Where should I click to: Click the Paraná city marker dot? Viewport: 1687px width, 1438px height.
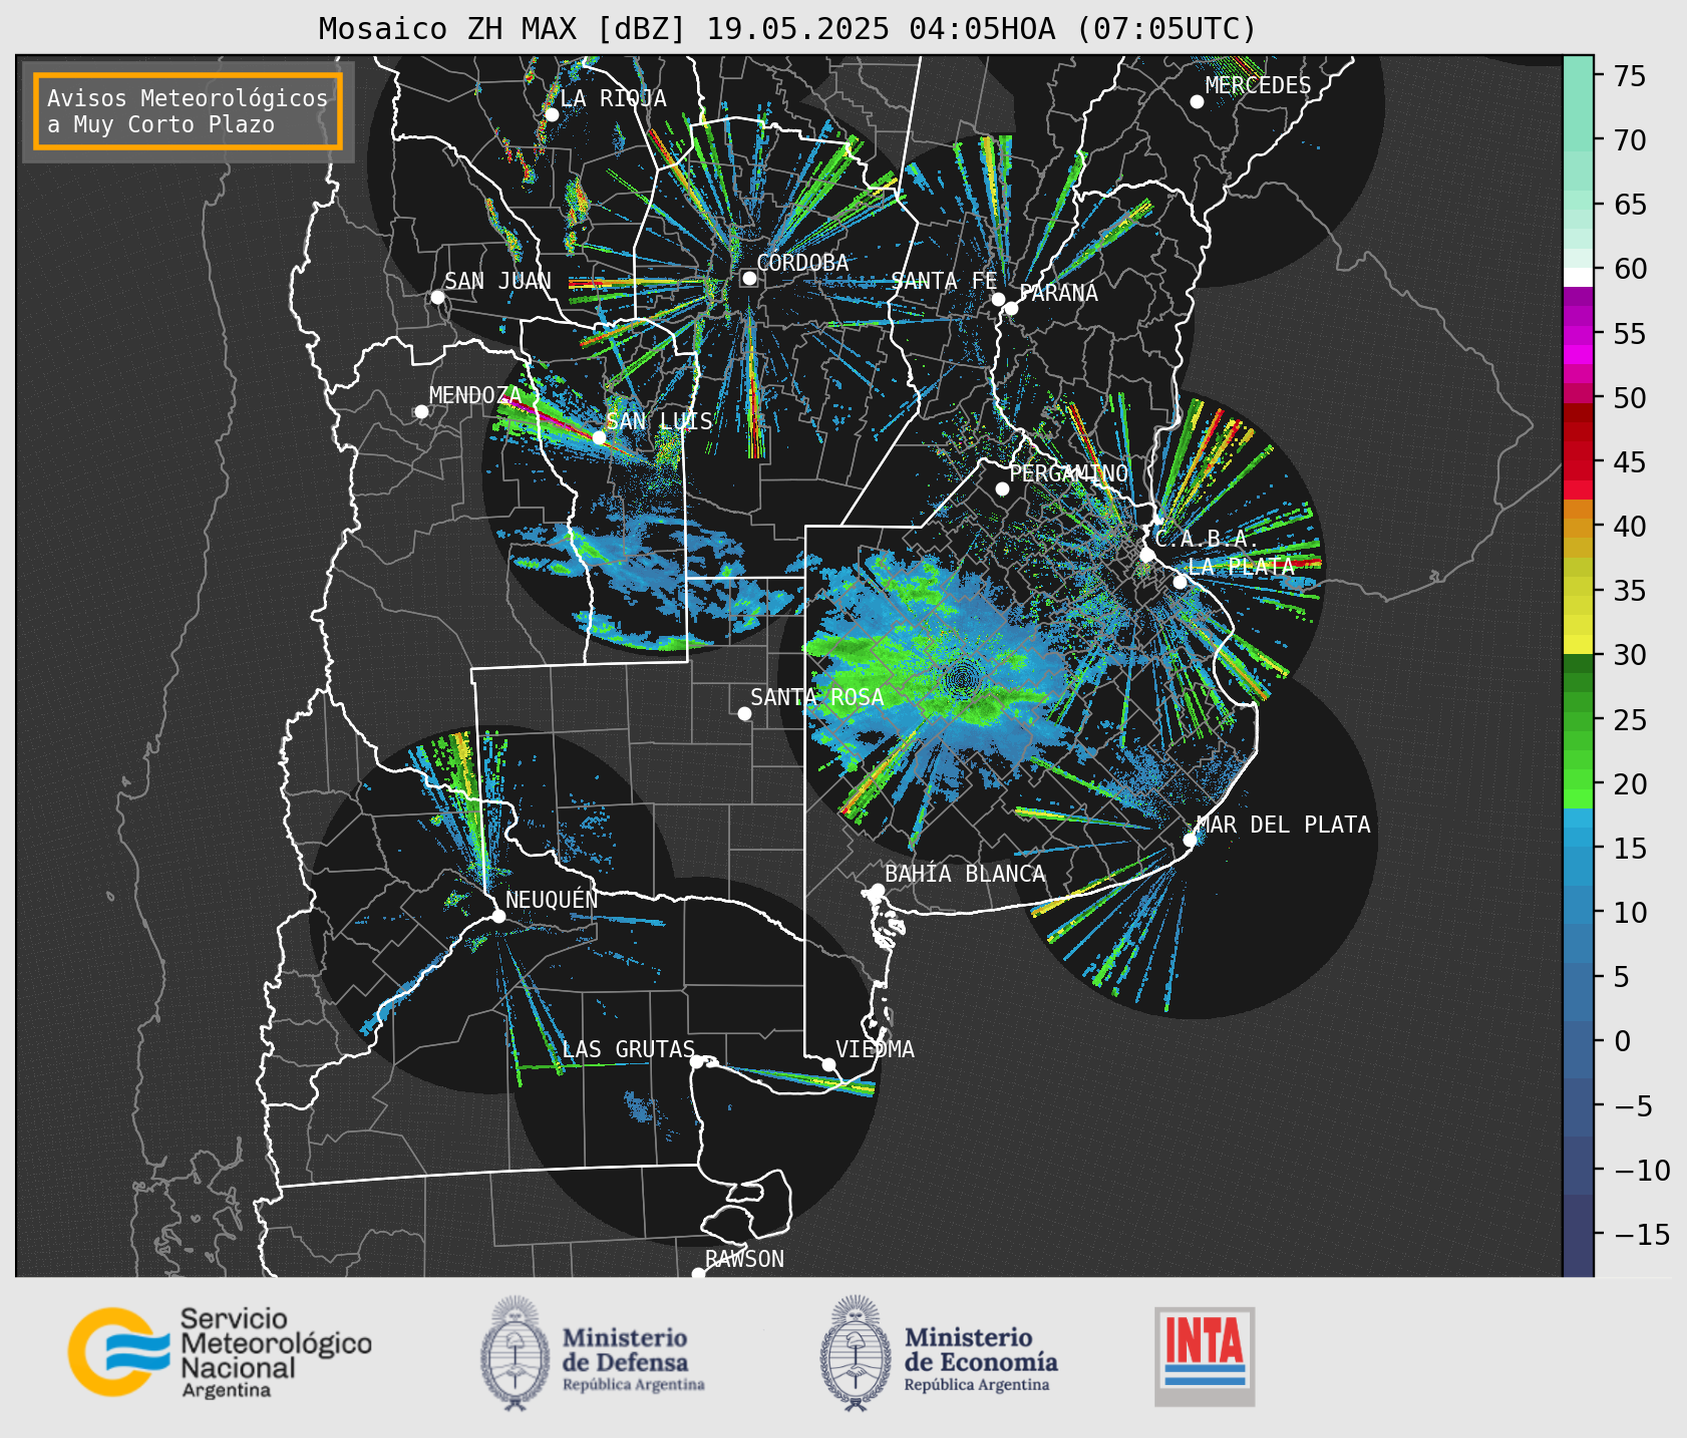tap(1011, 308)
